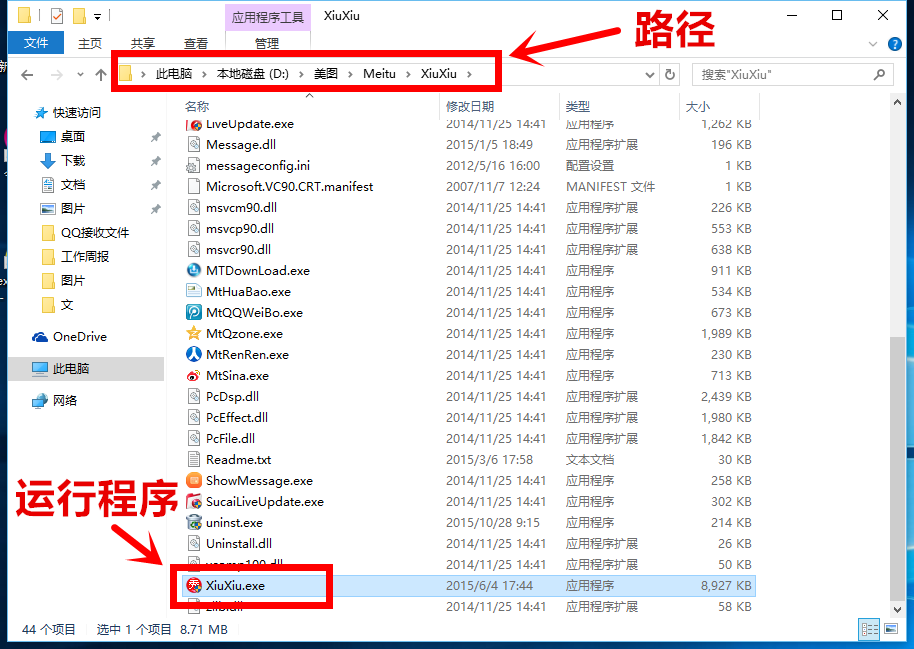
Task: Select the msvcp90.dll file name
Action: (x=240, y=229)
